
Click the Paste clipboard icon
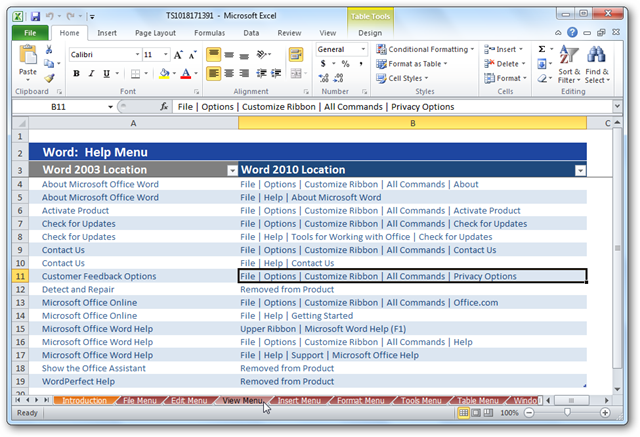[x=28, y=55]
